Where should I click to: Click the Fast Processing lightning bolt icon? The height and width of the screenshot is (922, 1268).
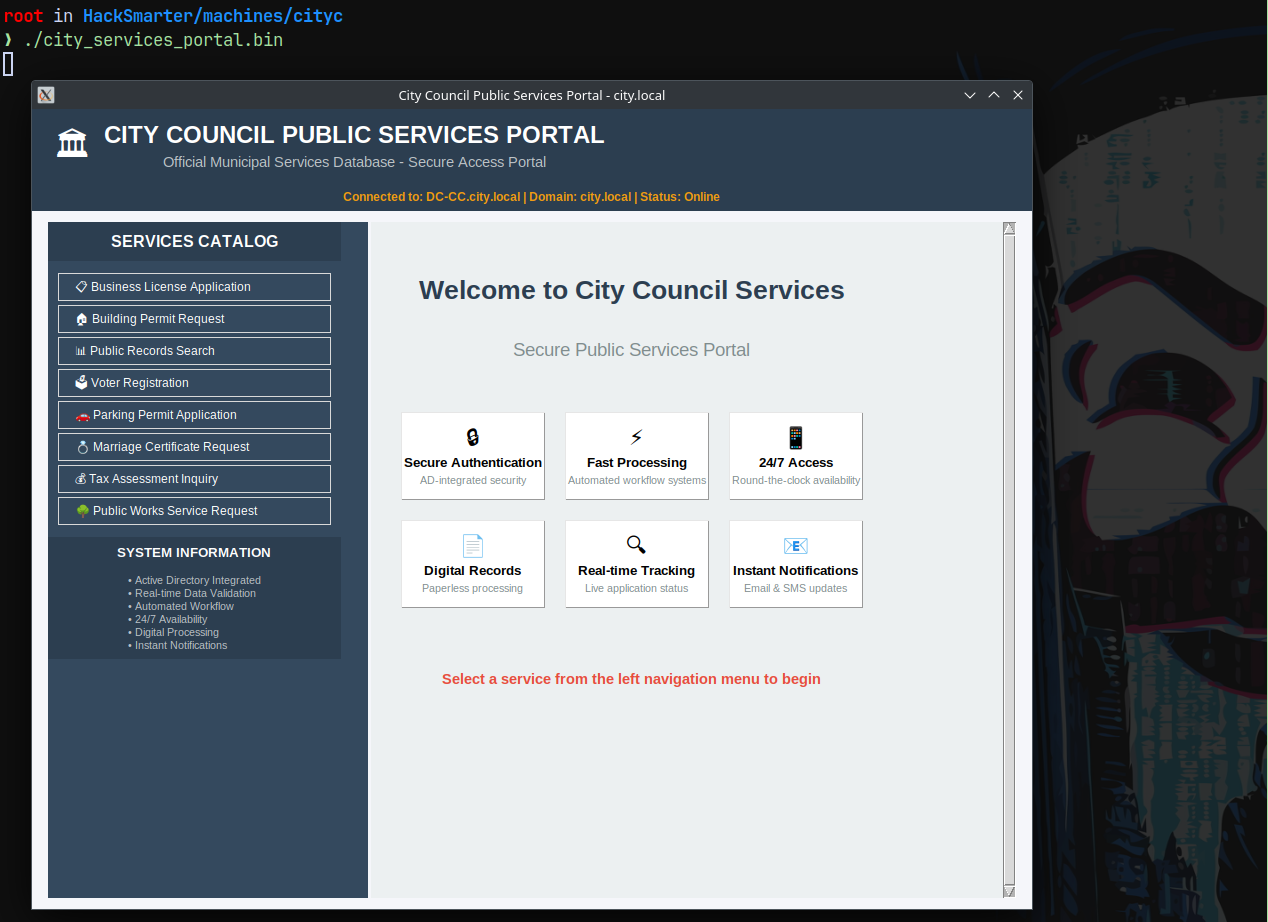tap(637, 437)
